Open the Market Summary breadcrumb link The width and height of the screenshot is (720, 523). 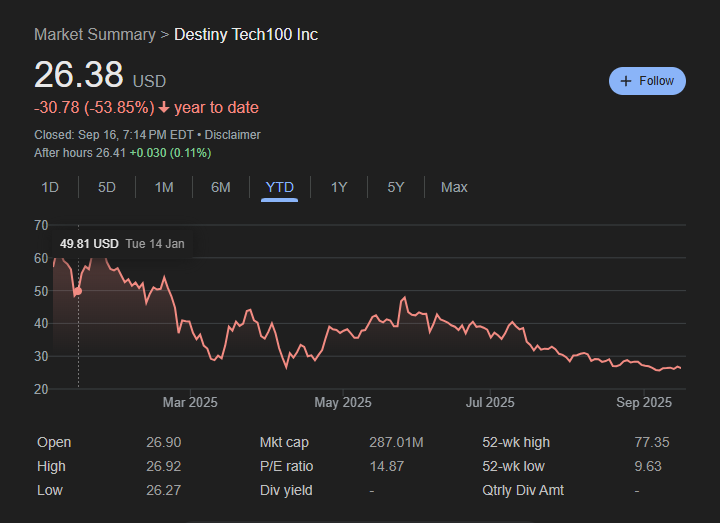pos(95,34)
